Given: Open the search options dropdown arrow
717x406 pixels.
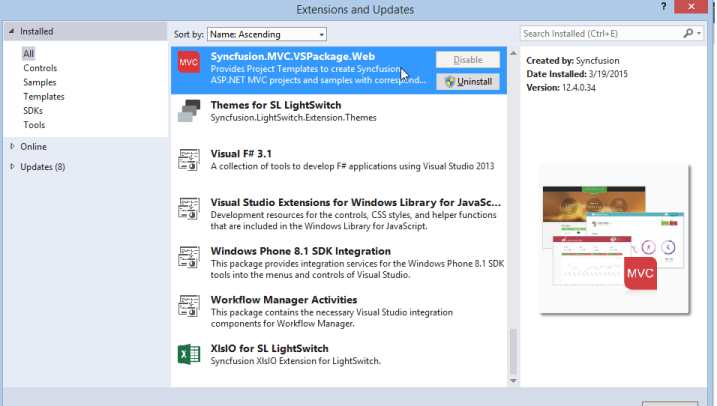Looking at the screenshot, I should pyautogui.click(x=699, y=33).
